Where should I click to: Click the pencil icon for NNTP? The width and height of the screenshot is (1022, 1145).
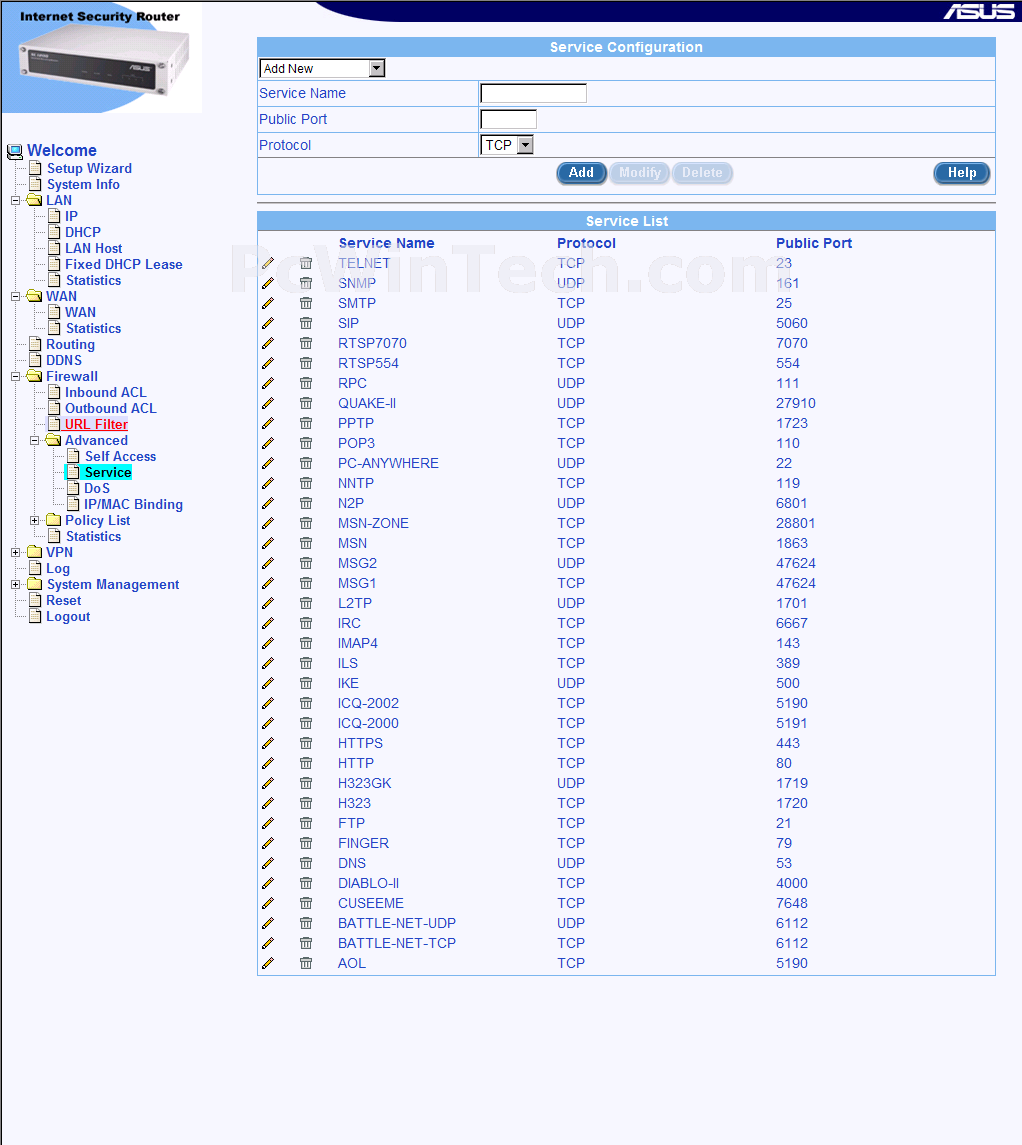tap(268, 483)
